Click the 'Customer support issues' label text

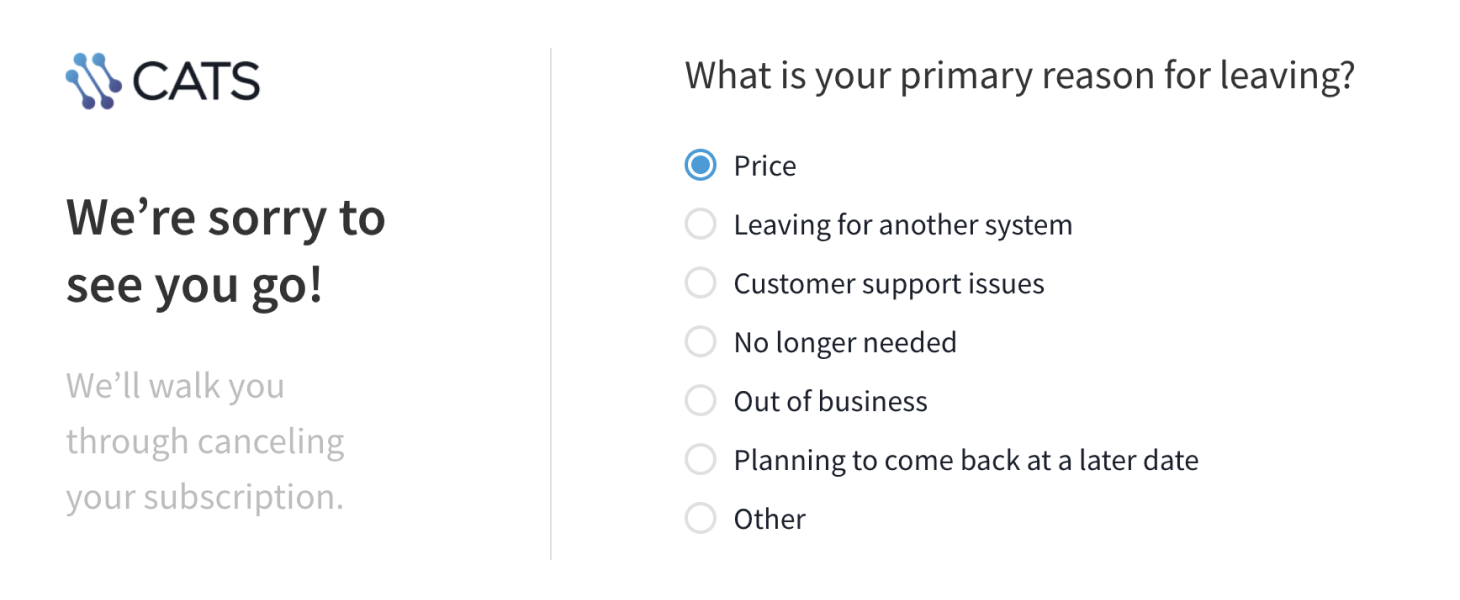click(x=889, y=284)
